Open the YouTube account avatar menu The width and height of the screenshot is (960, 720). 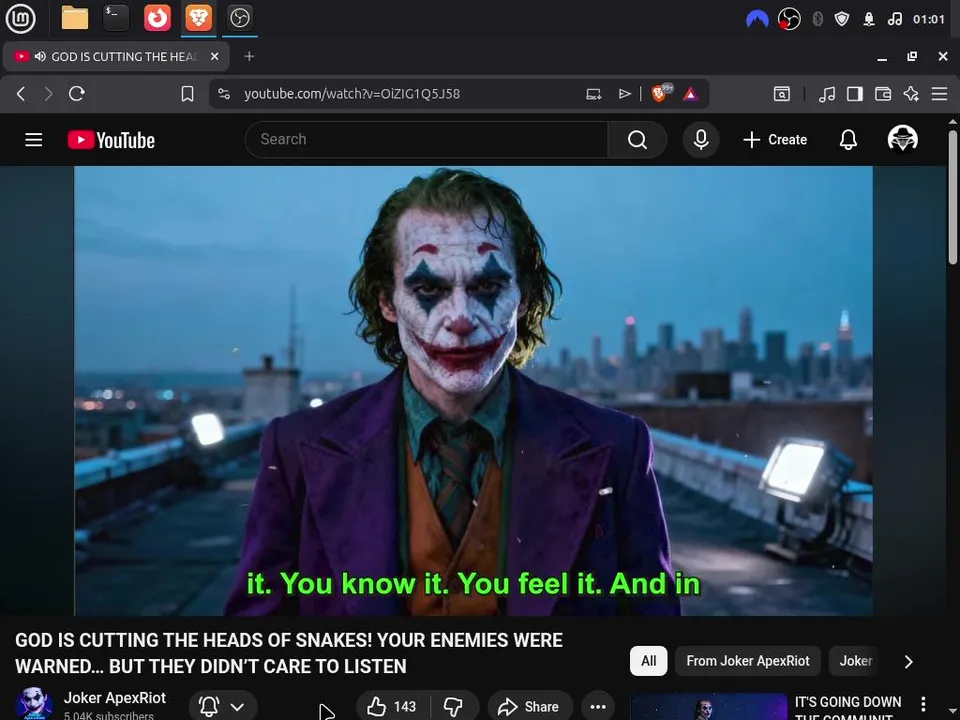[902, 139]
